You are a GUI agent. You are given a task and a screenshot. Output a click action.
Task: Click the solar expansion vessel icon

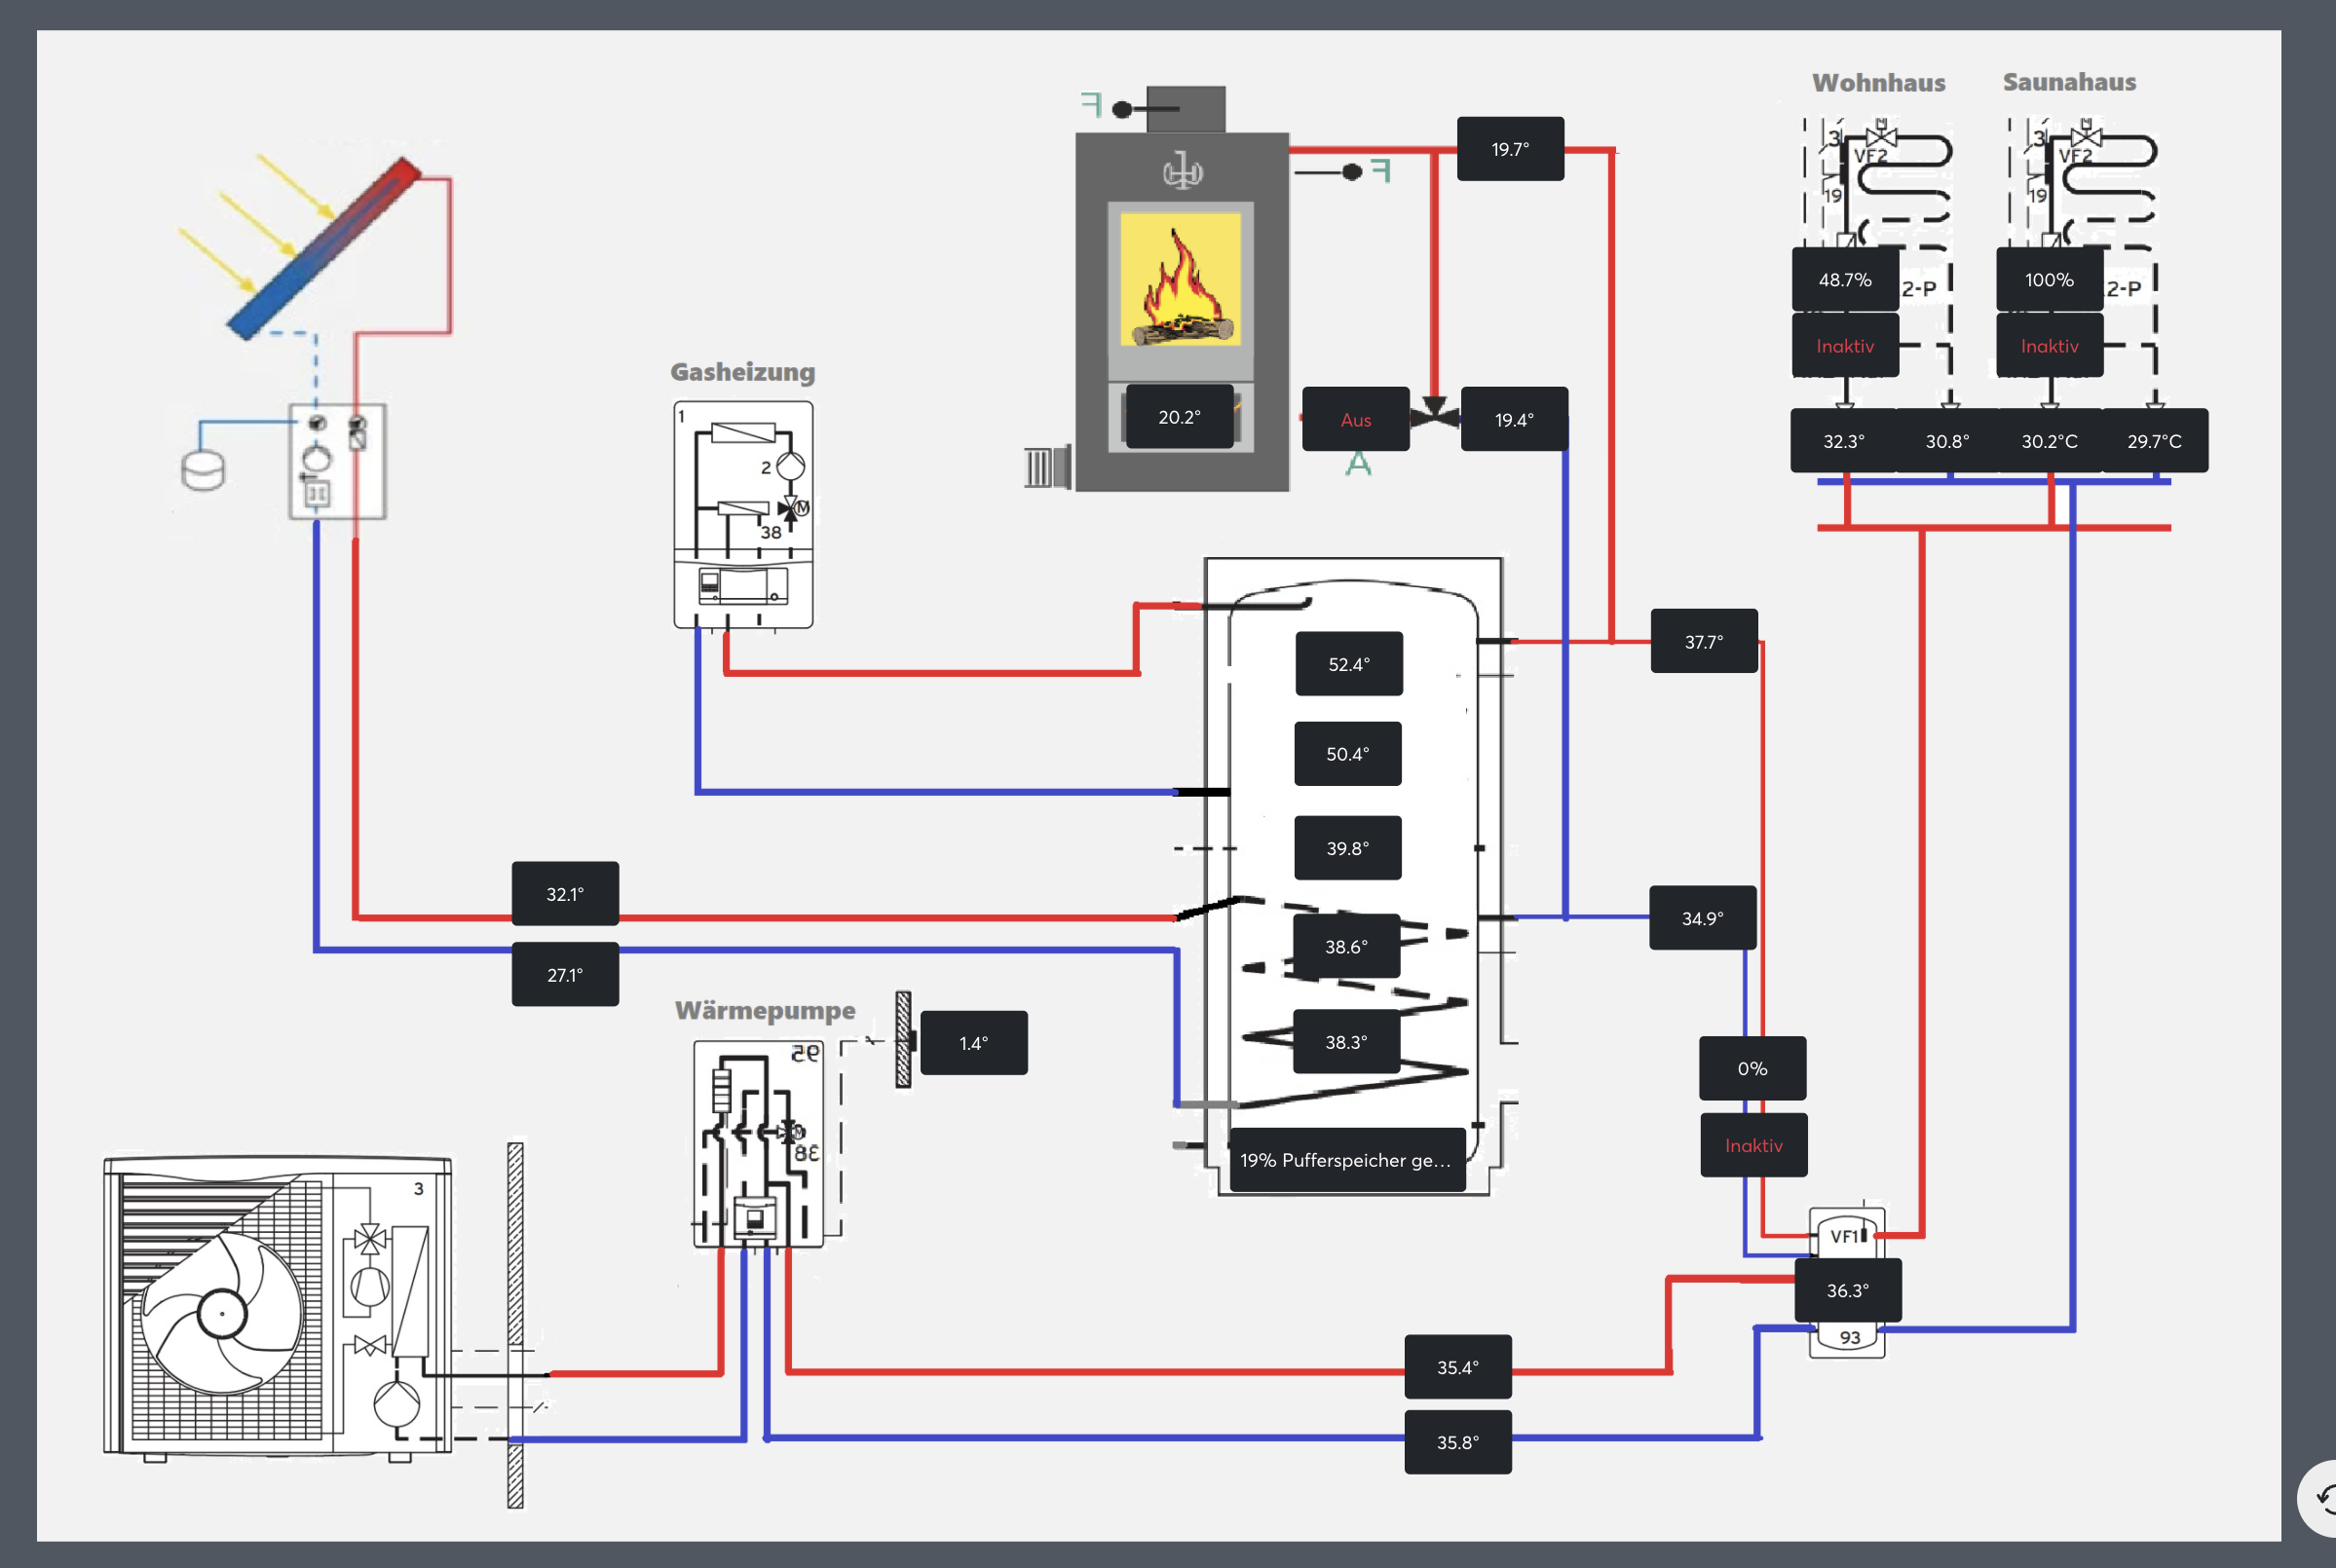(x=203, y=471)
